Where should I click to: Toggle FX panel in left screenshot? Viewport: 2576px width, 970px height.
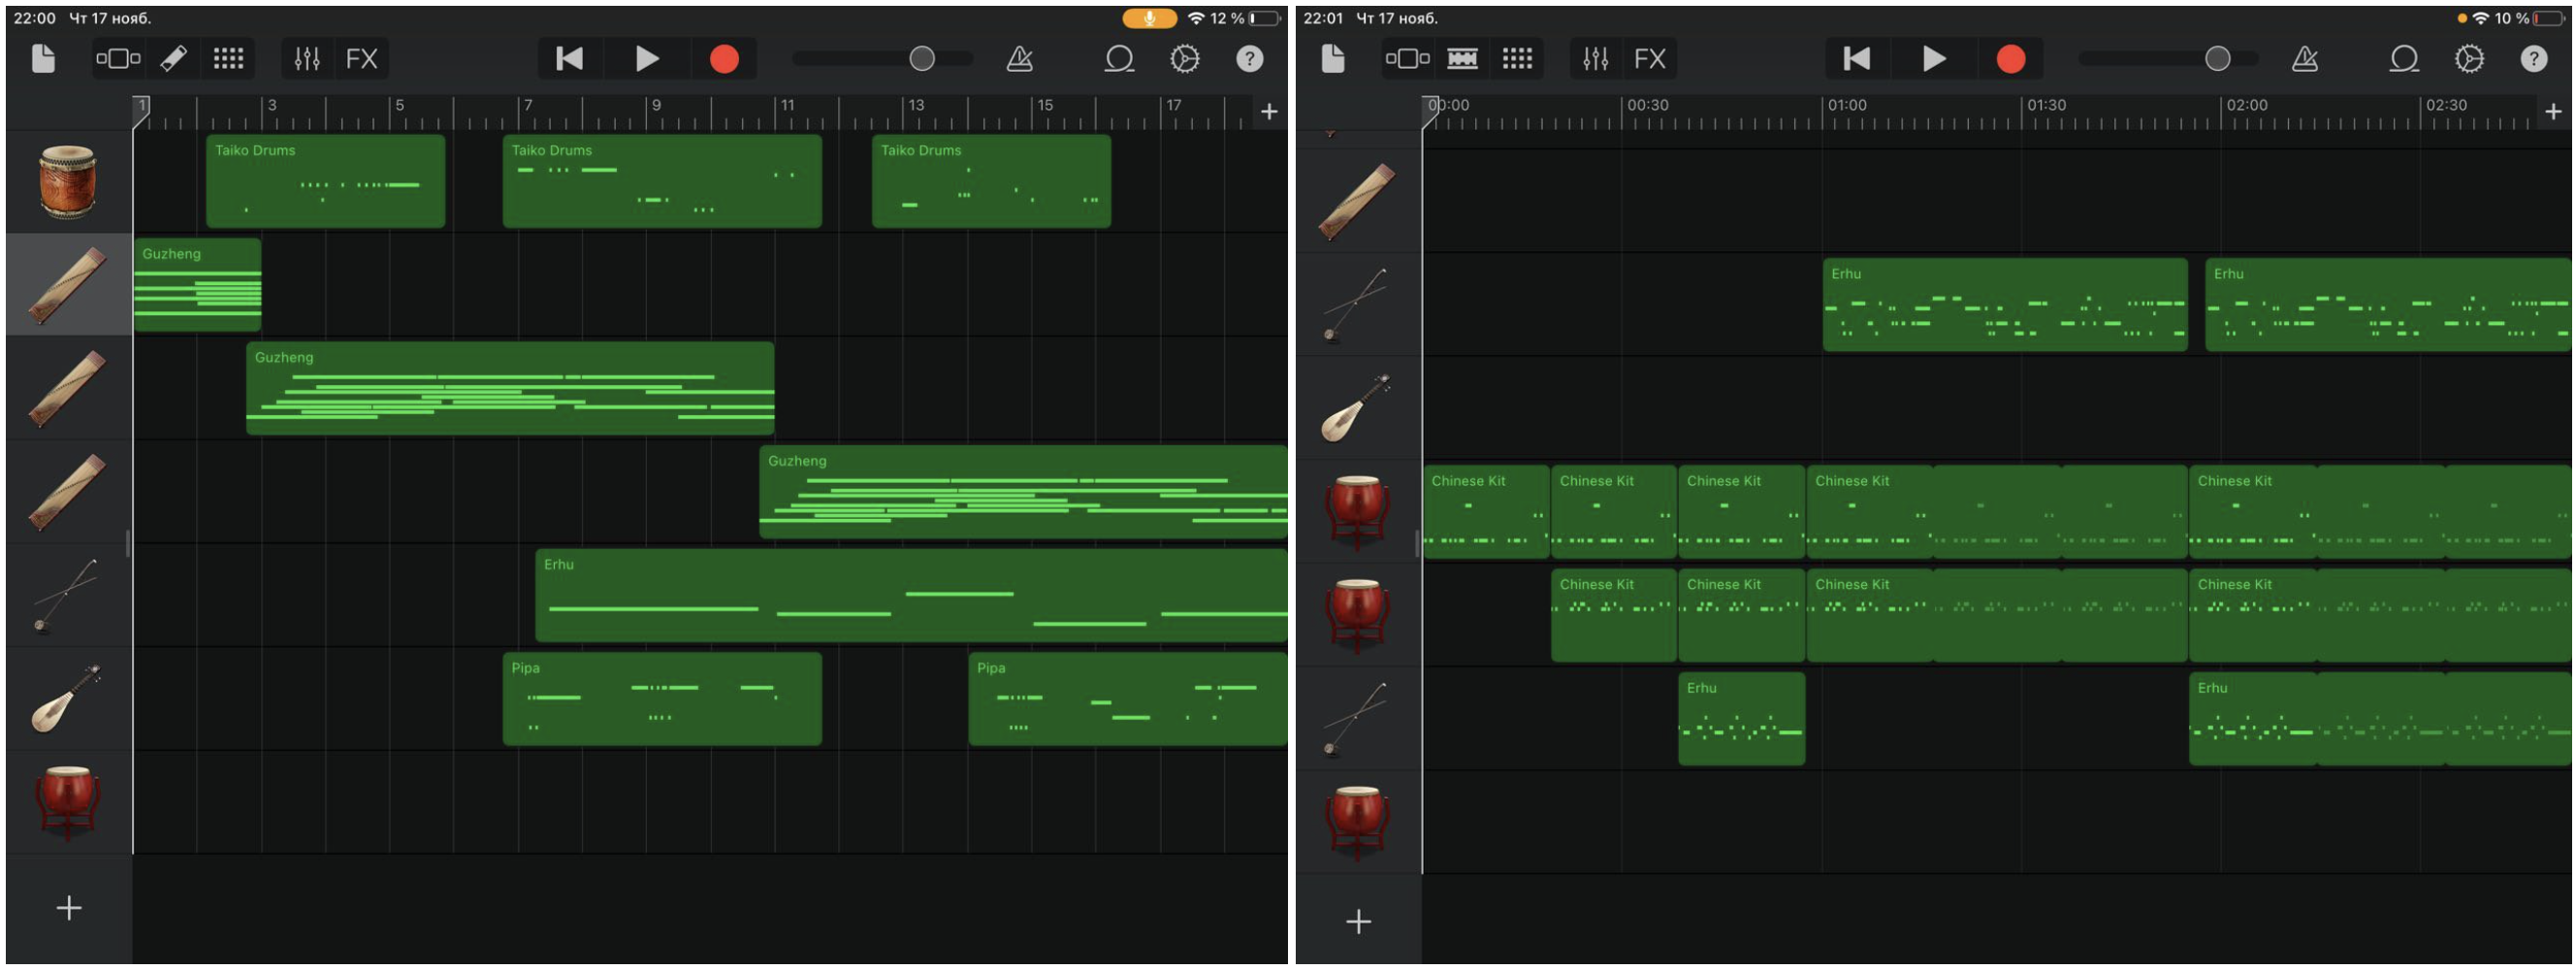pyautogui.click(x=361, y=59)
